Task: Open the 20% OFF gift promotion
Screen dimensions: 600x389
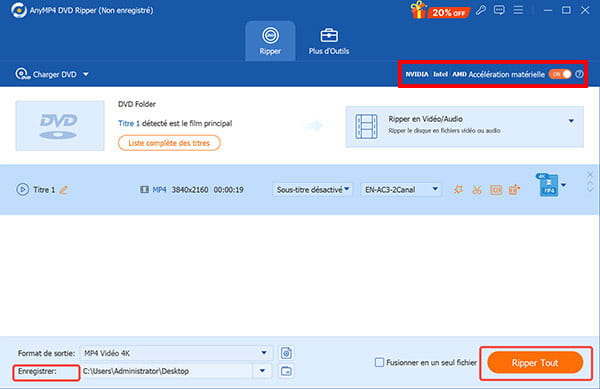Action: [439, 10]
